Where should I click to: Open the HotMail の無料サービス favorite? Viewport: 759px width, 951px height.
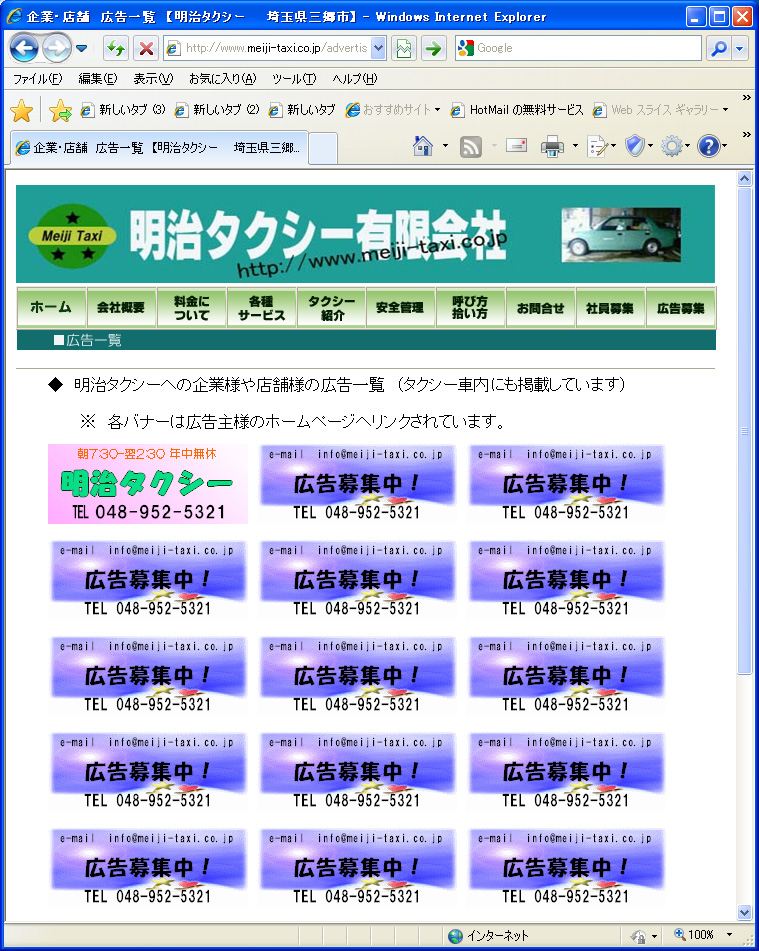tap(517, 110)
